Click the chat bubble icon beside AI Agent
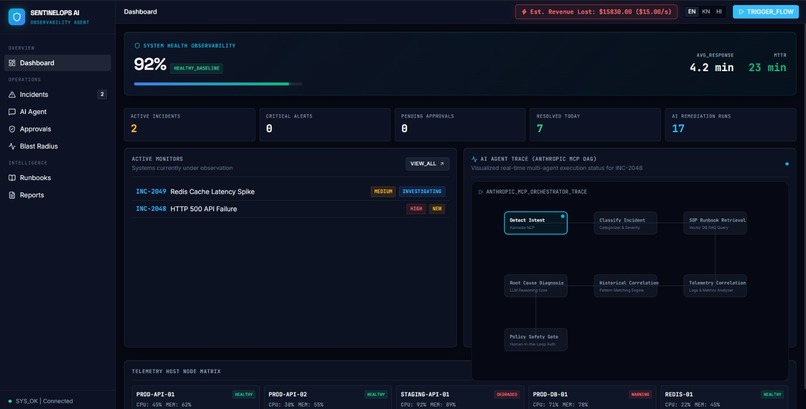The width and height of the screenshot is (806, 409). pos(12,111)
